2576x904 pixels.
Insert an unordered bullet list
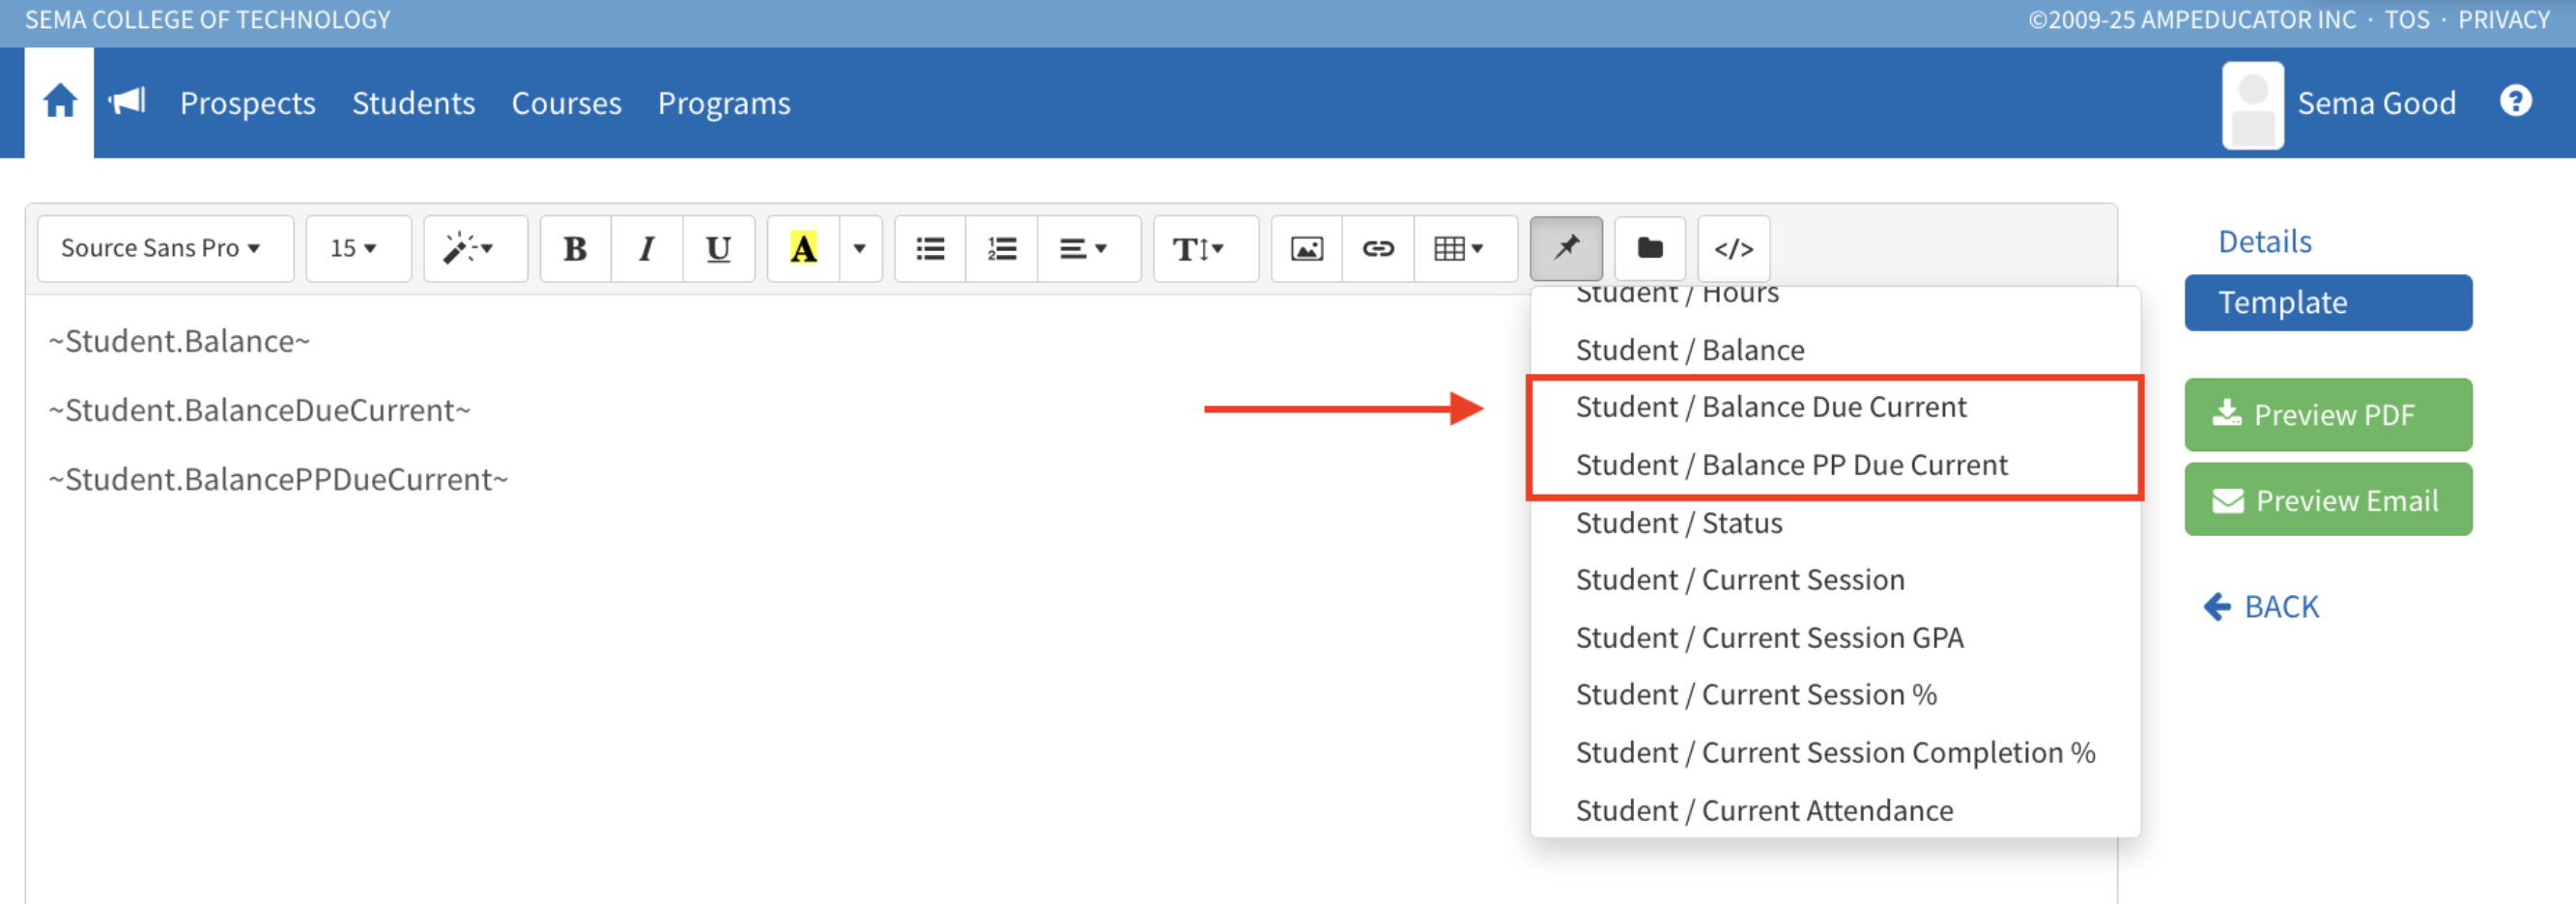[x=929, y=249]
